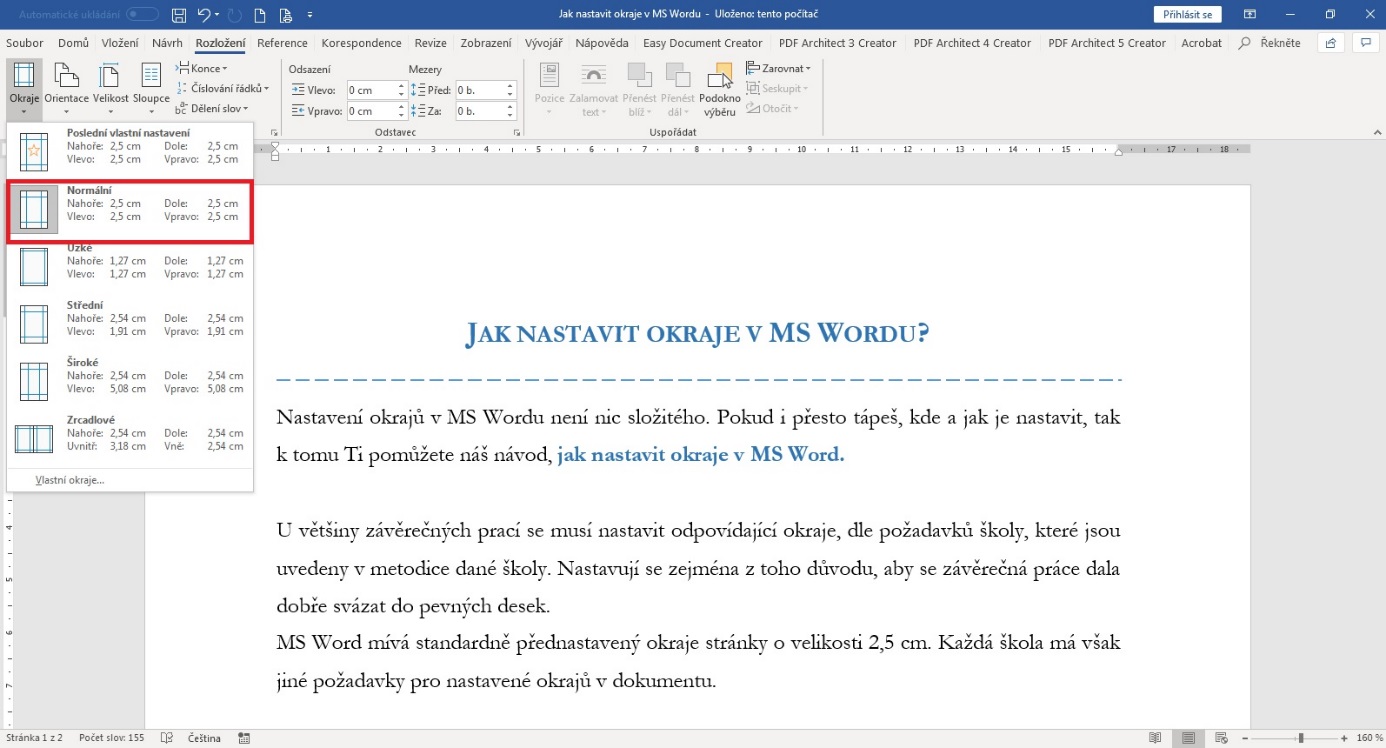The width and height of the screenshot is (1386, 748).
Task: Select the Zrcadlové mirrored margins preset
Action: click(130, 438)
